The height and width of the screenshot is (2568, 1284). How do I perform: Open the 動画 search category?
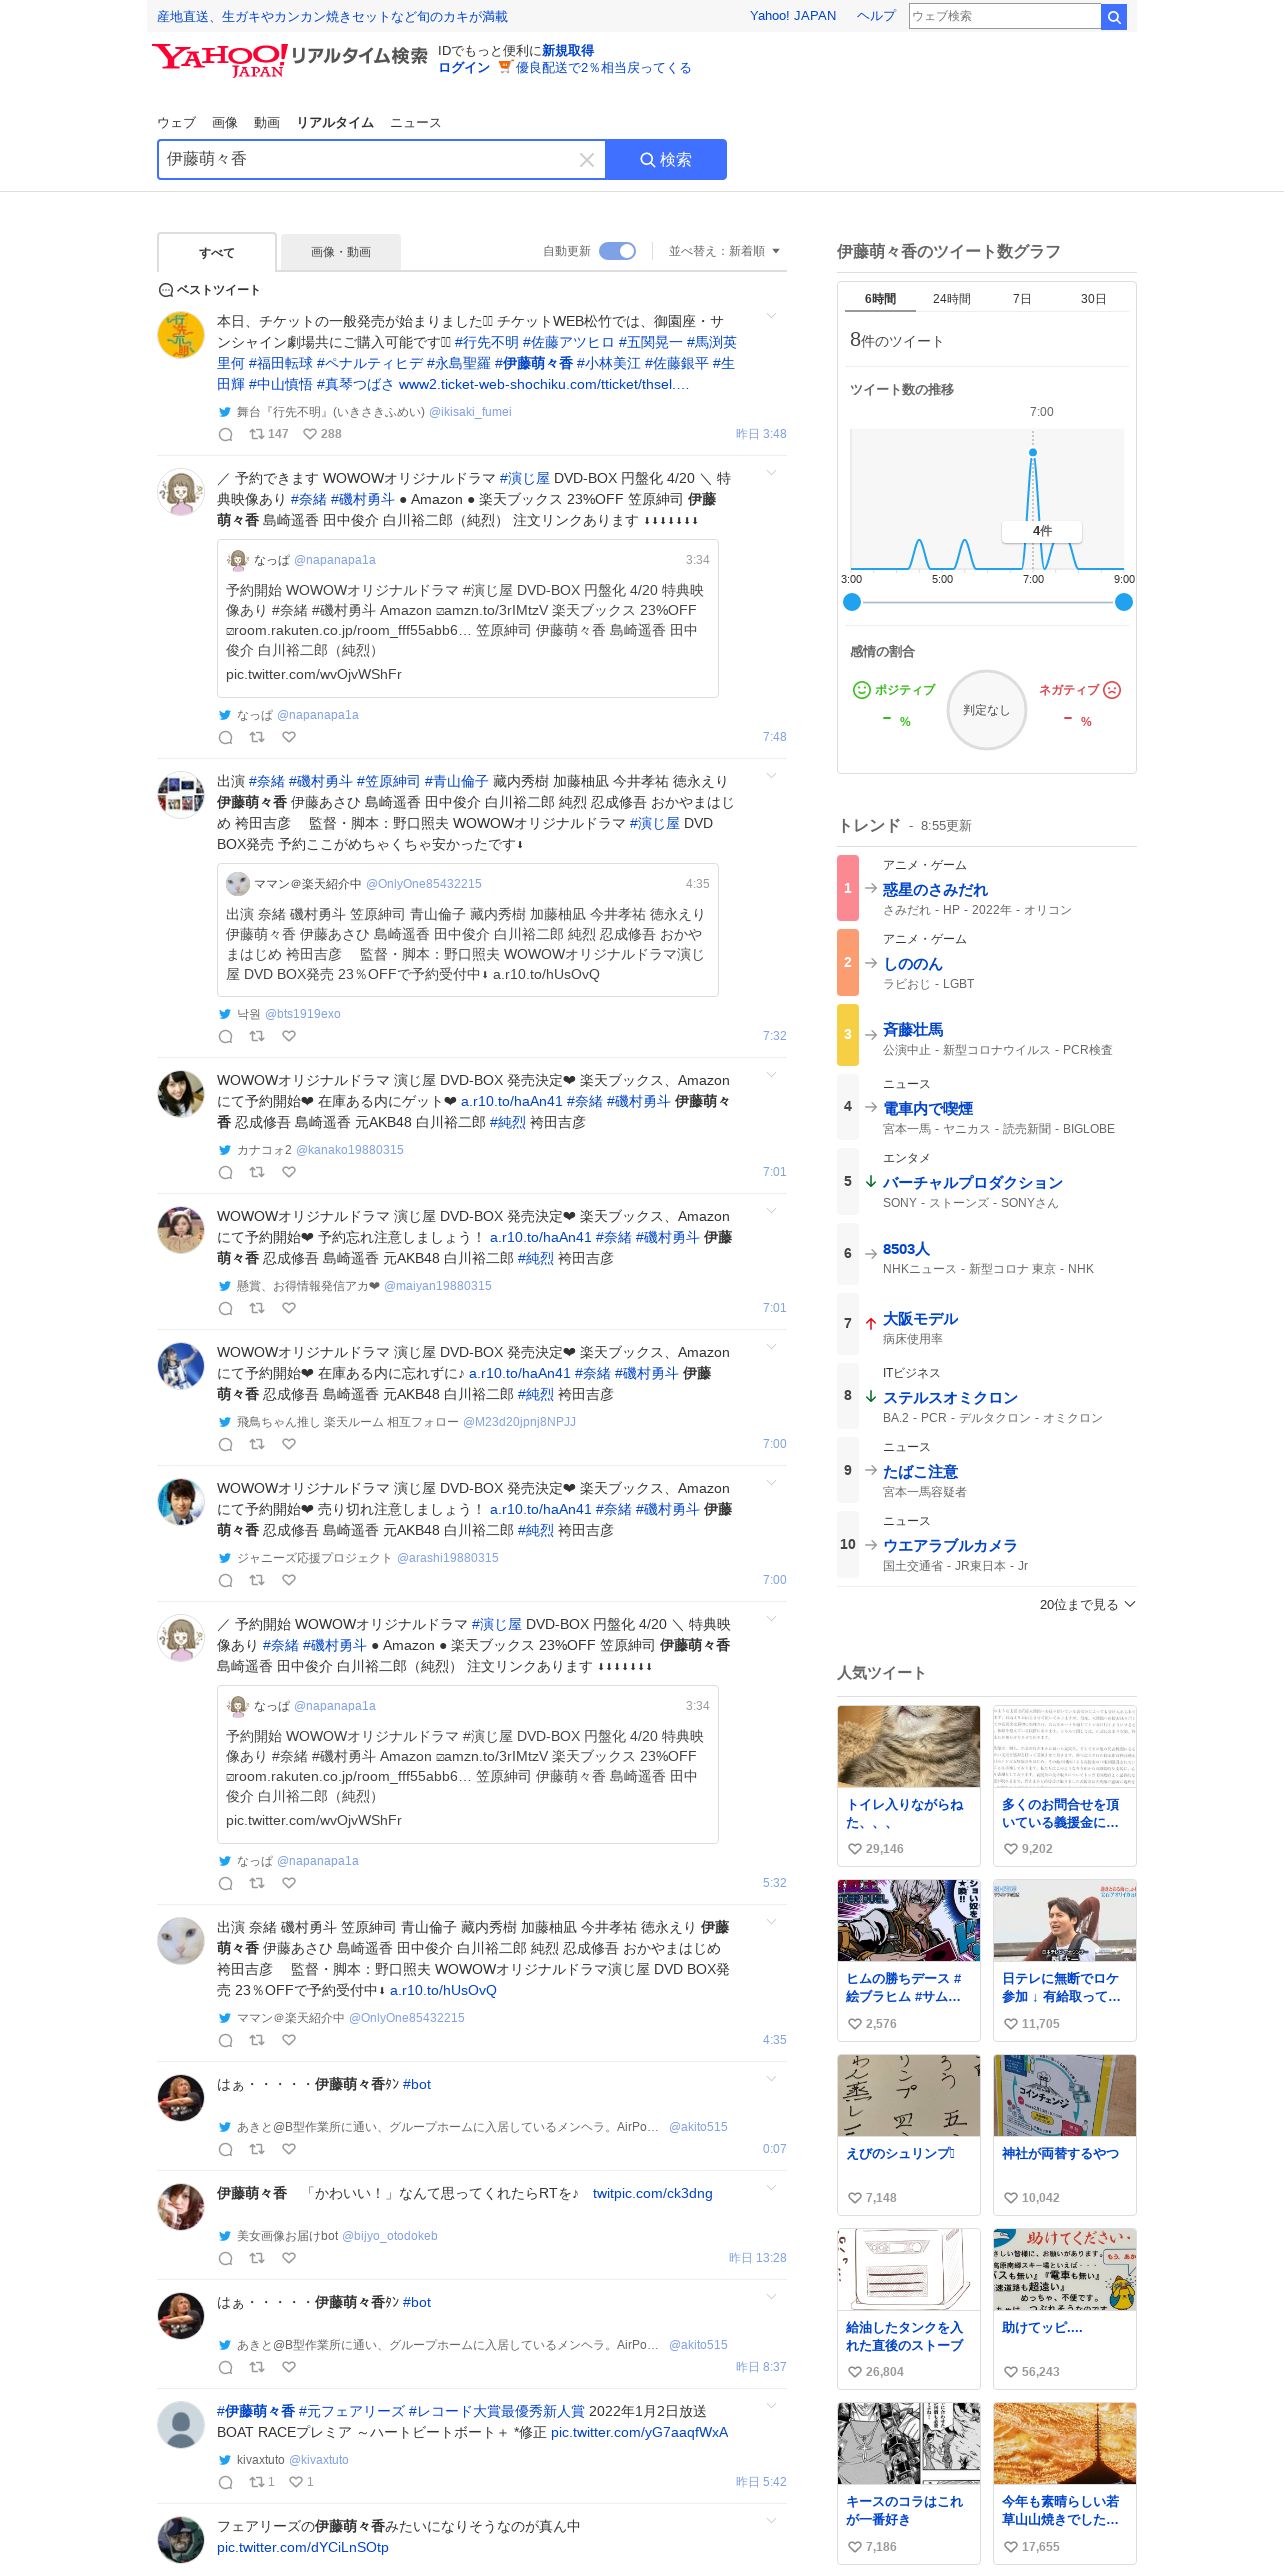click(x=267, y=123)
